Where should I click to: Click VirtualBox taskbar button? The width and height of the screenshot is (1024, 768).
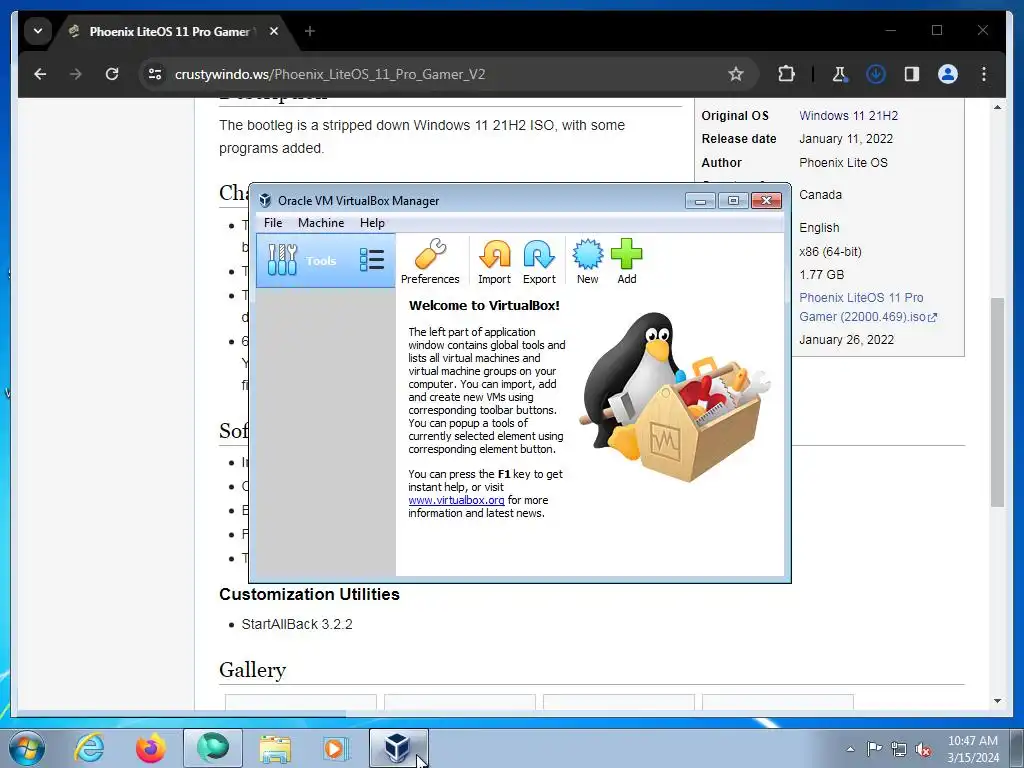pyautogui.click(x=398, y=748)
